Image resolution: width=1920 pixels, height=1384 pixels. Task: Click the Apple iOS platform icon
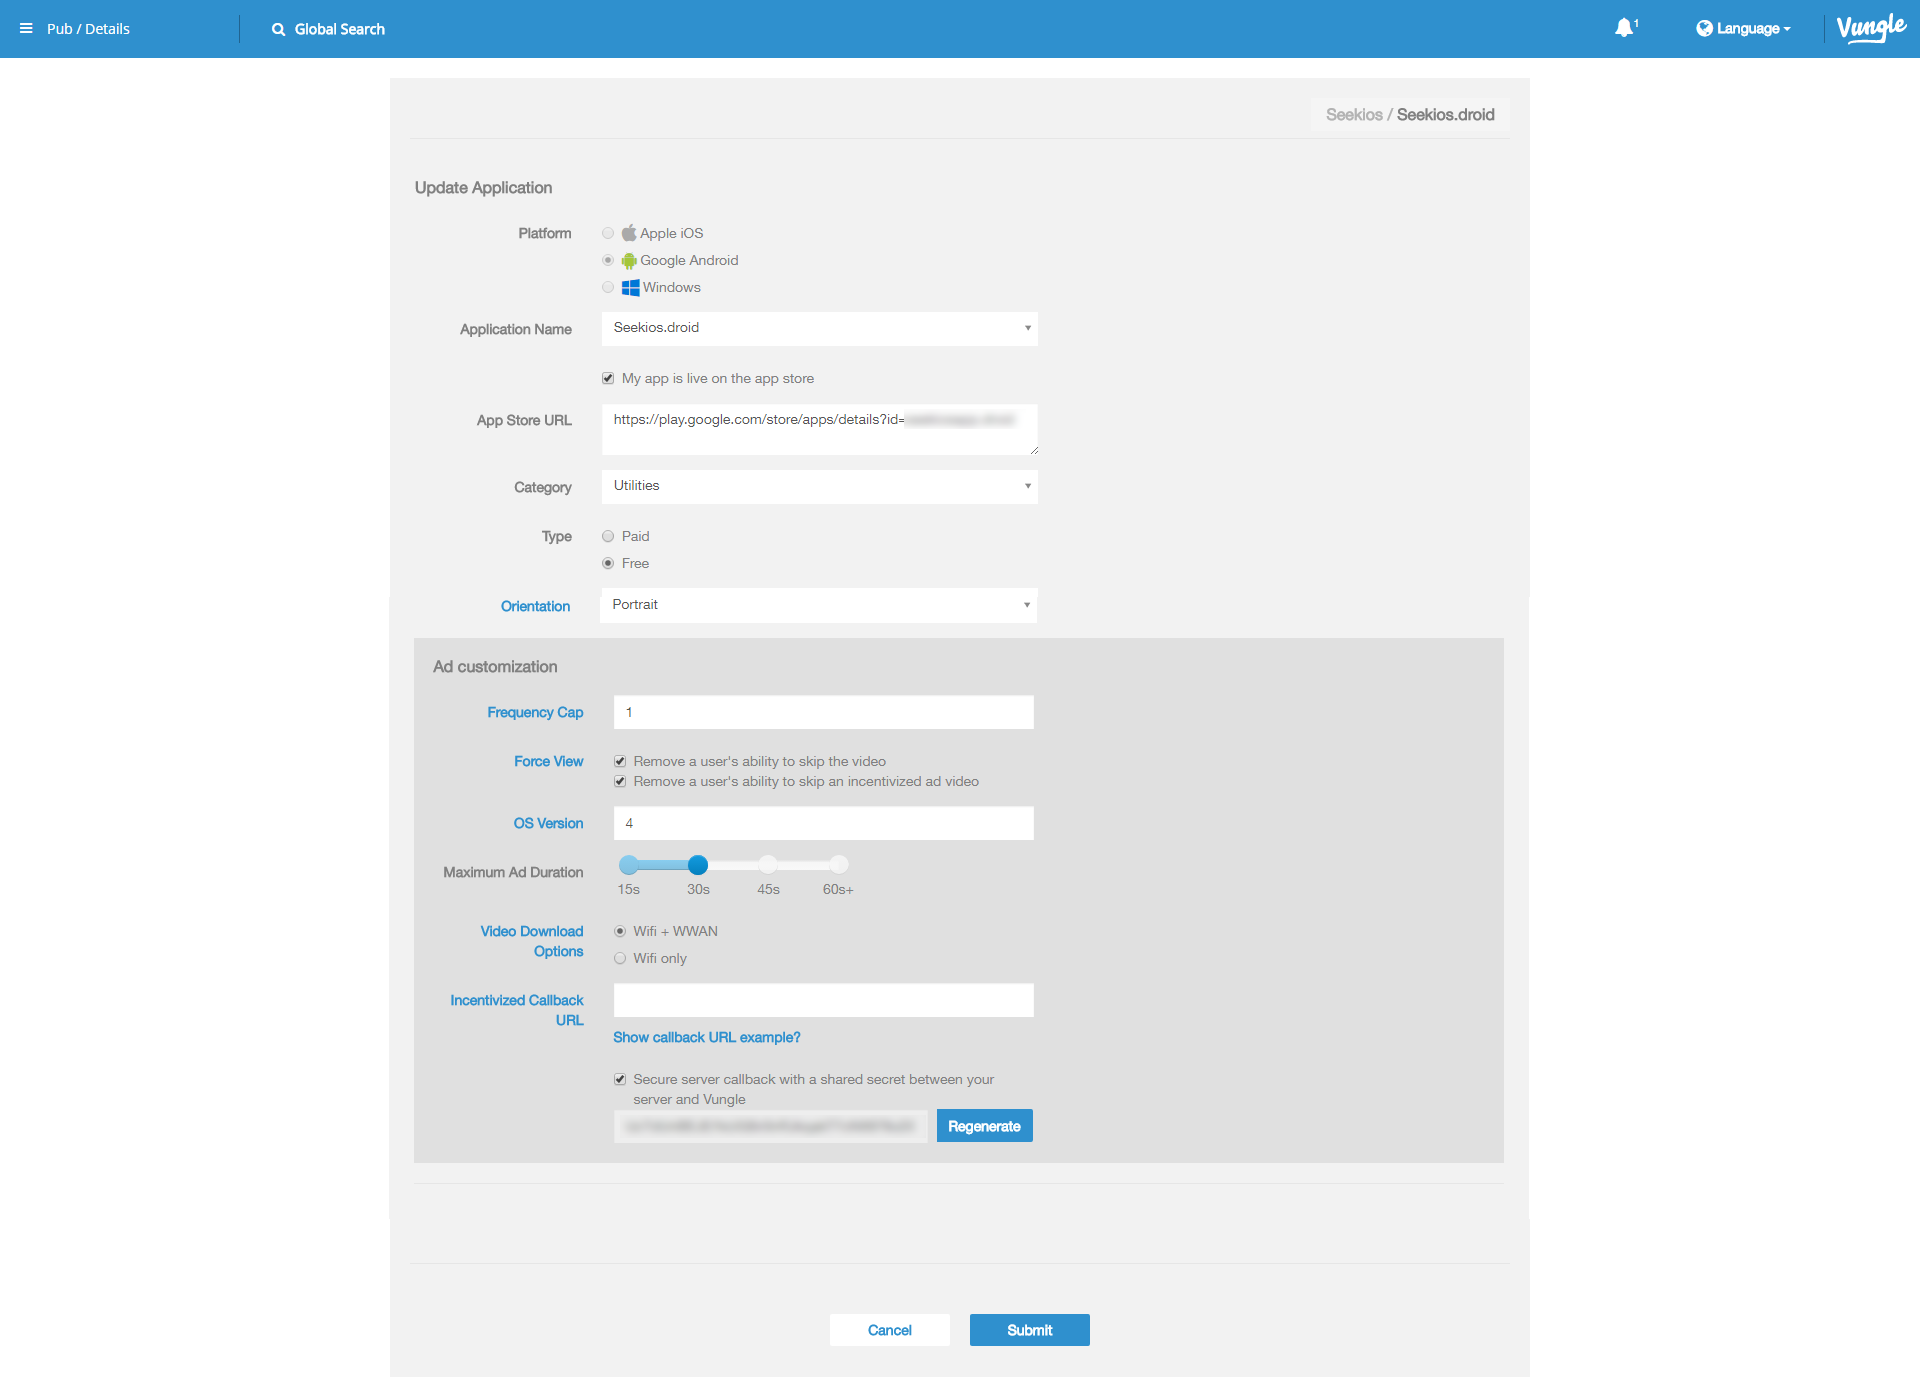pos(629,233)
